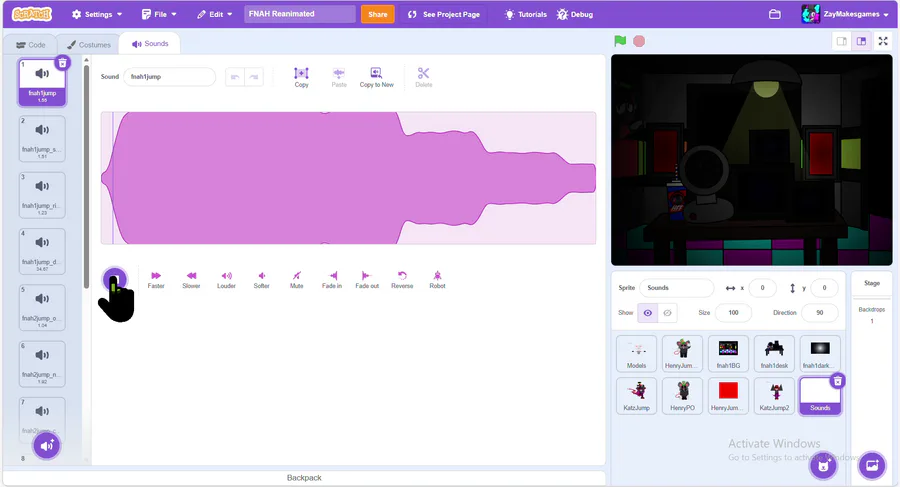
Task: Select the Models sprite
Action: tap(636, 354)
